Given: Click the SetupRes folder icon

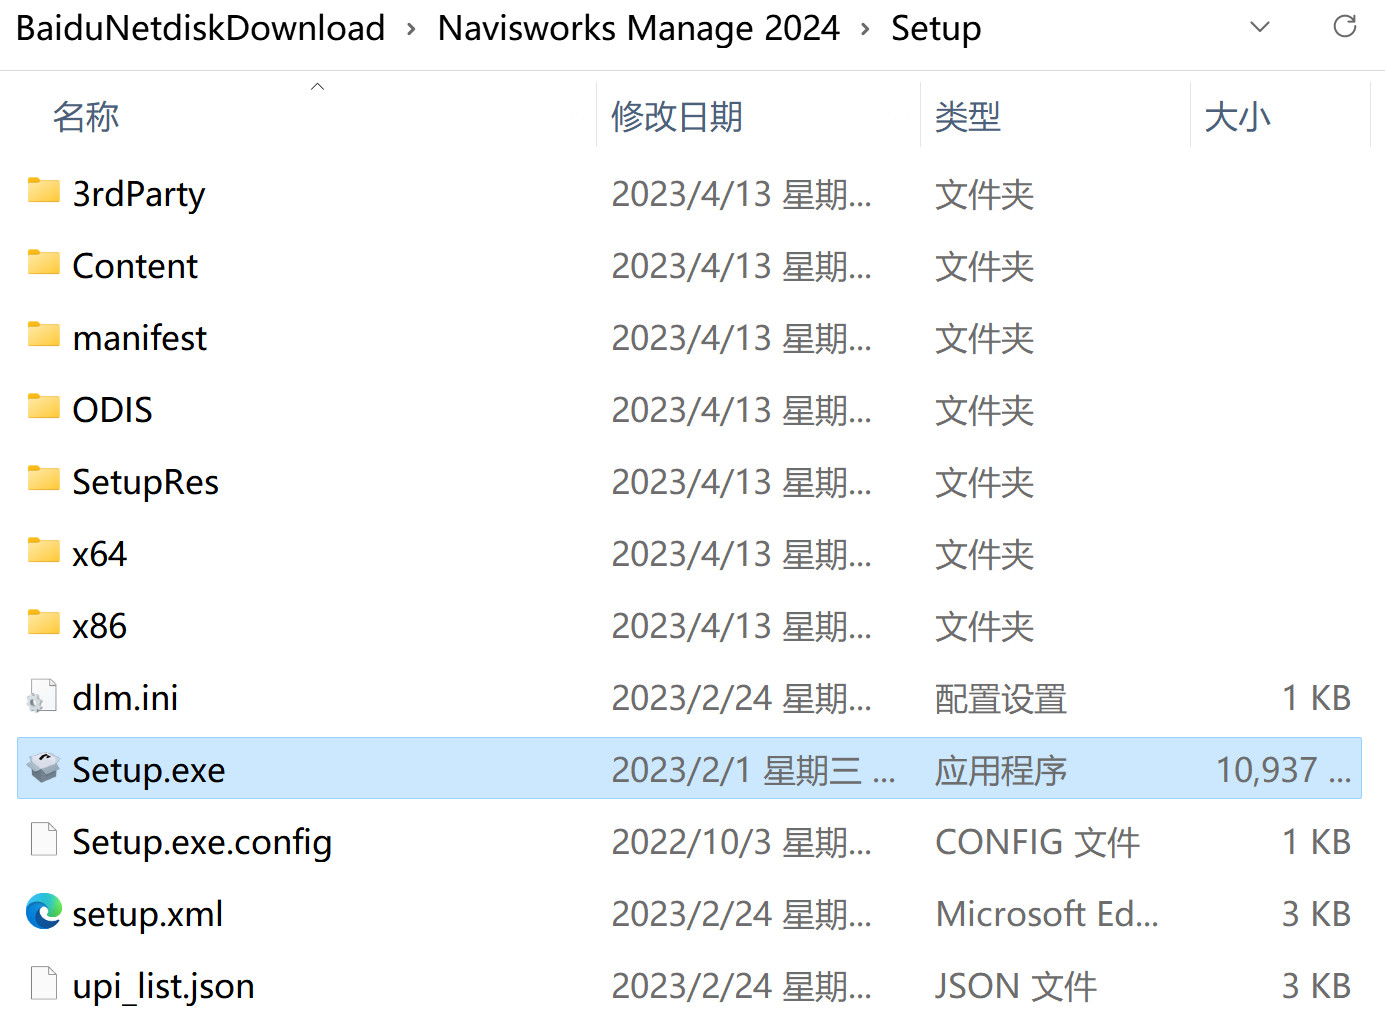Looking at the screenshot, I should [x=43, y=478].
